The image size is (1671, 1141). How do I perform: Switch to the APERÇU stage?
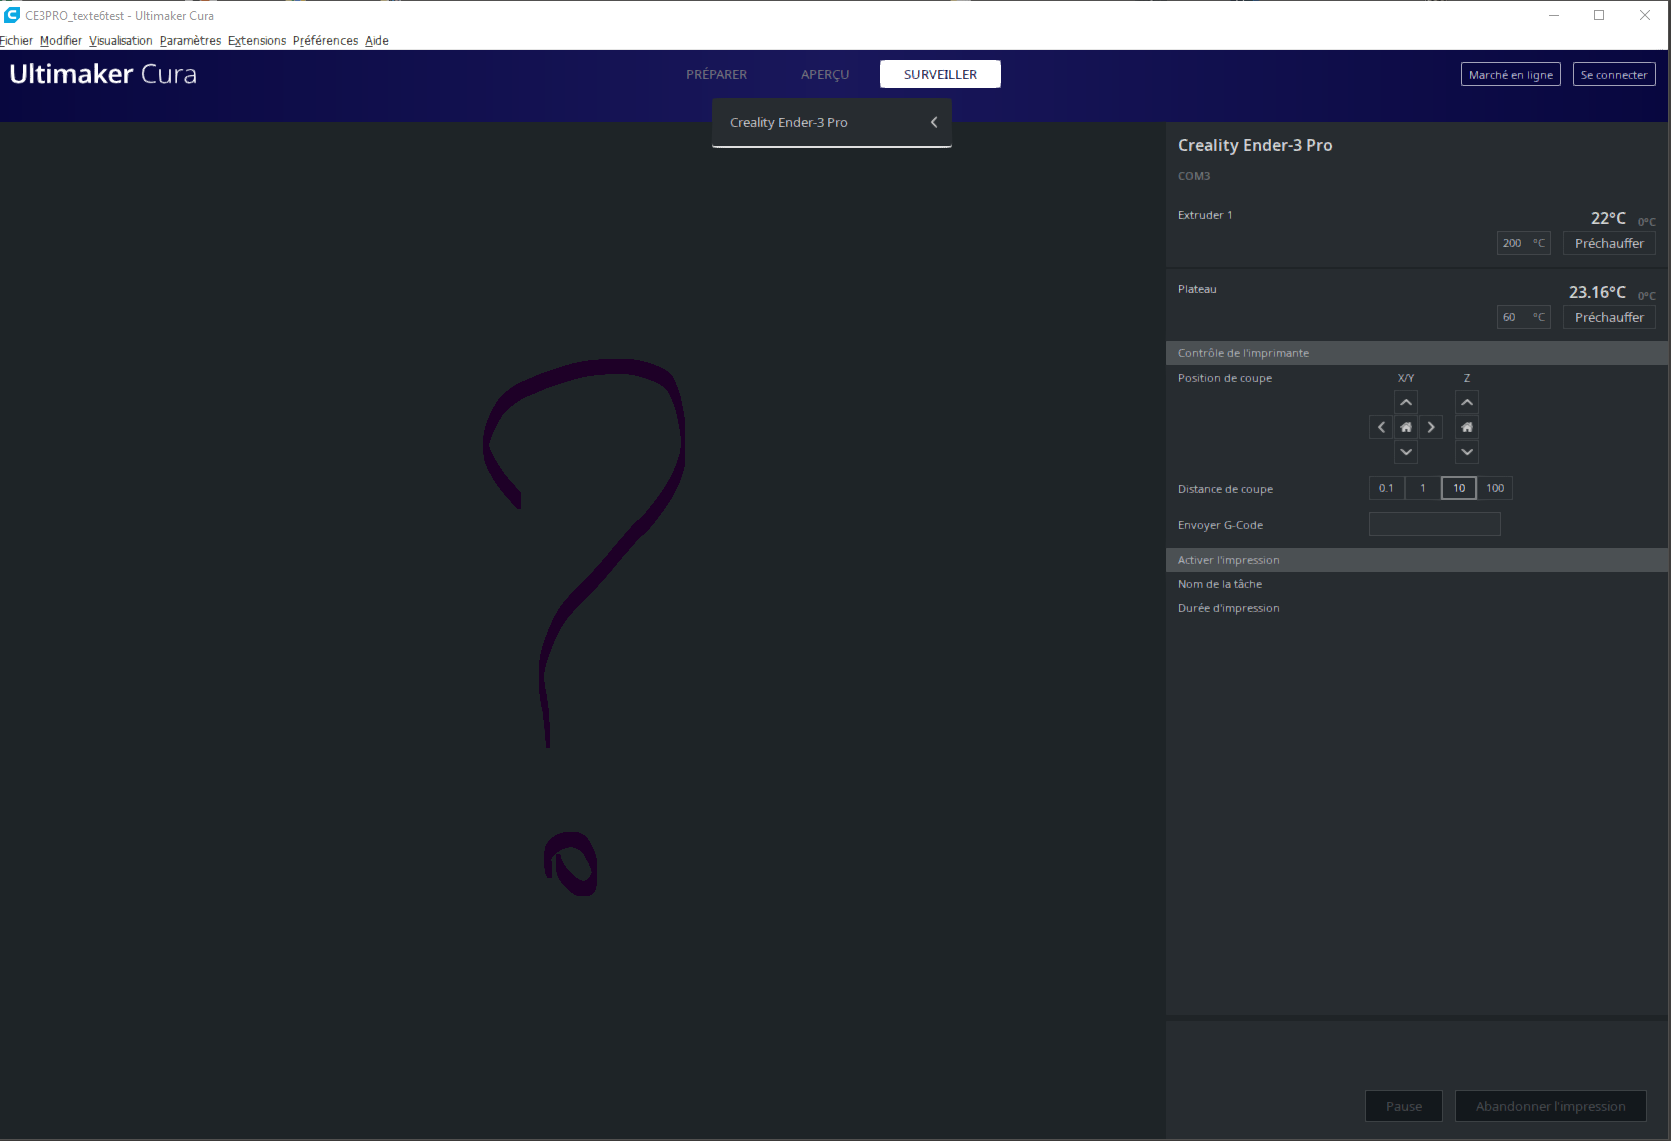tap(825, 74)
